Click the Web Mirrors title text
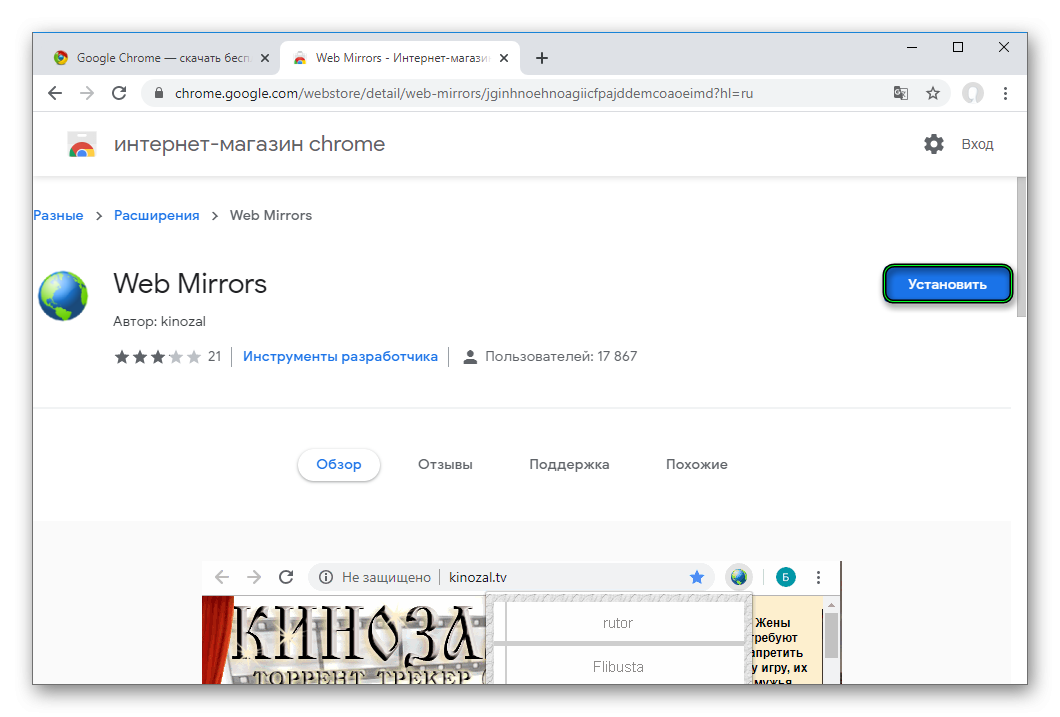The image size is (1060, 717). pyautogui.click(x=190, y=284)
